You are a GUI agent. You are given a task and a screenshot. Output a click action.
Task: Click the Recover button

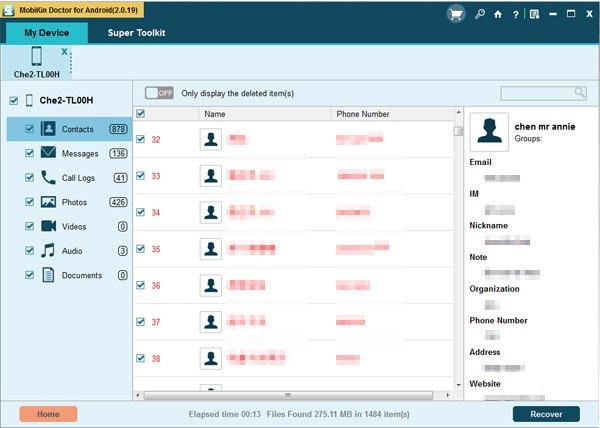pyautogui.click(x=546, y=414)
